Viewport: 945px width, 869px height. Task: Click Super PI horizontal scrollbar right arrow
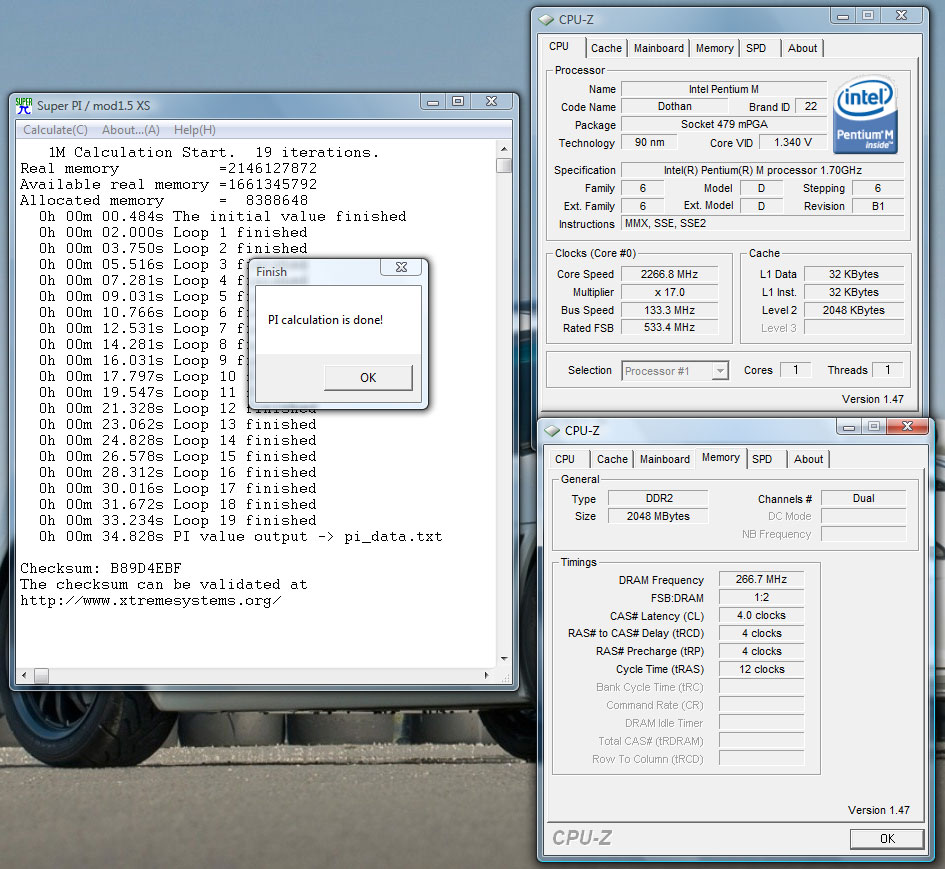[x=487, y=676]
